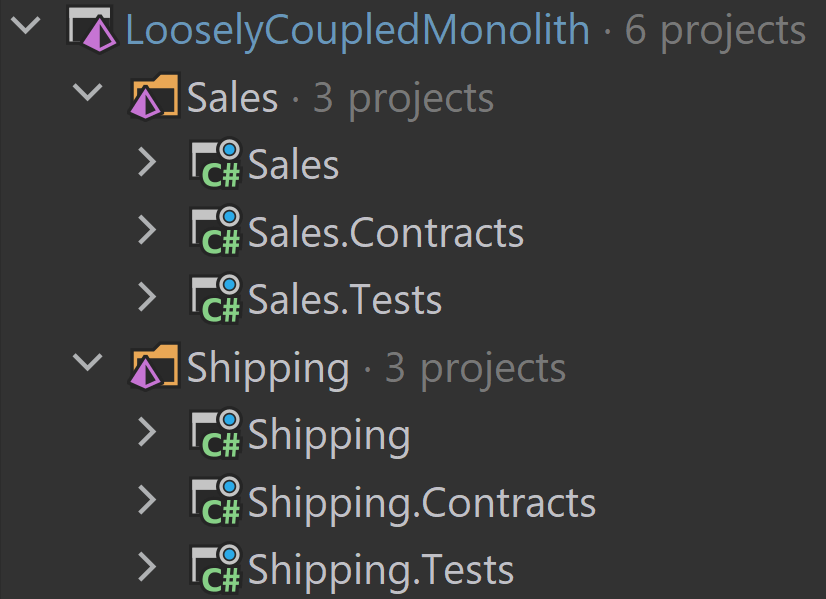Click the Sales solution folder icon
Viewport: 826px width, 599px height.
[154, 96]
